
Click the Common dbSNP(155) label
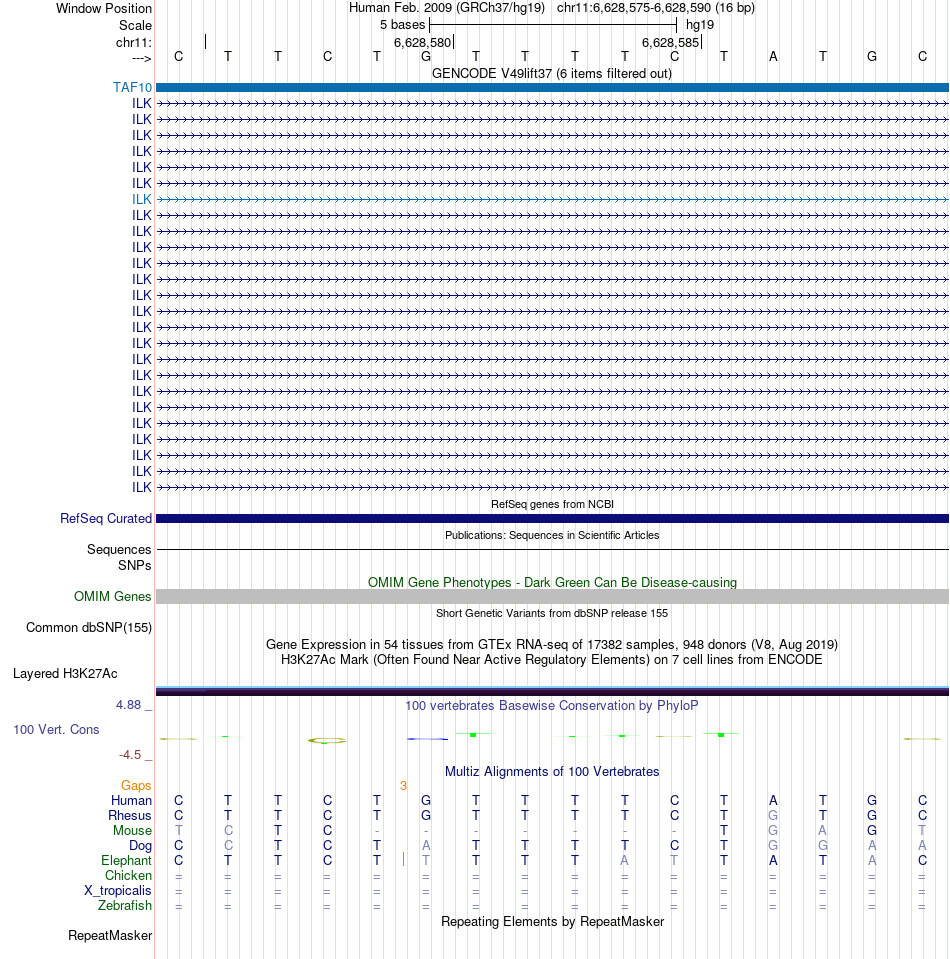(89, 628)
